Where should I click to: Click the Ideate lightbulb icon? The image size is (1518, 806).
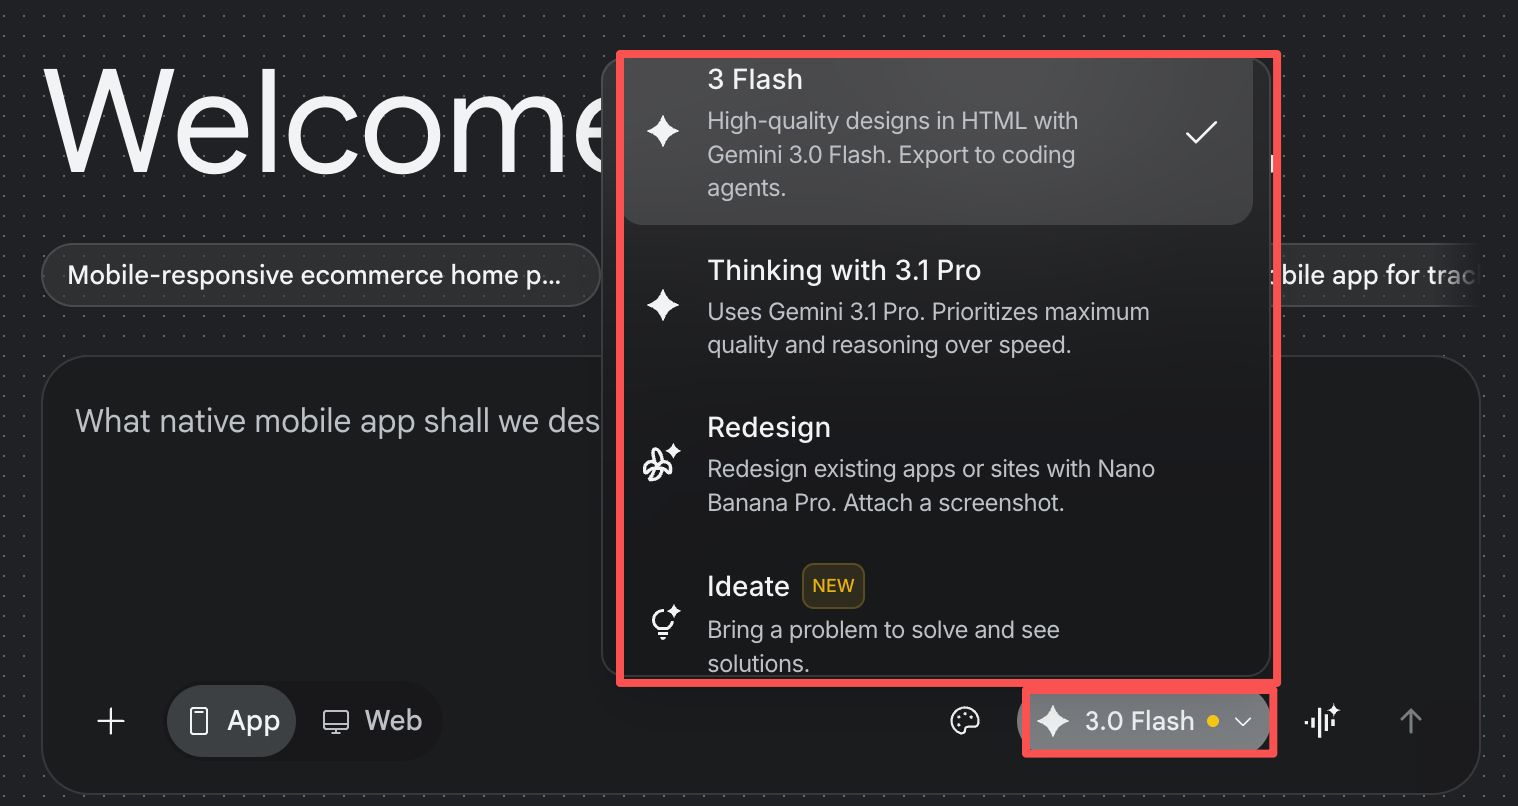tap(664, 622)
